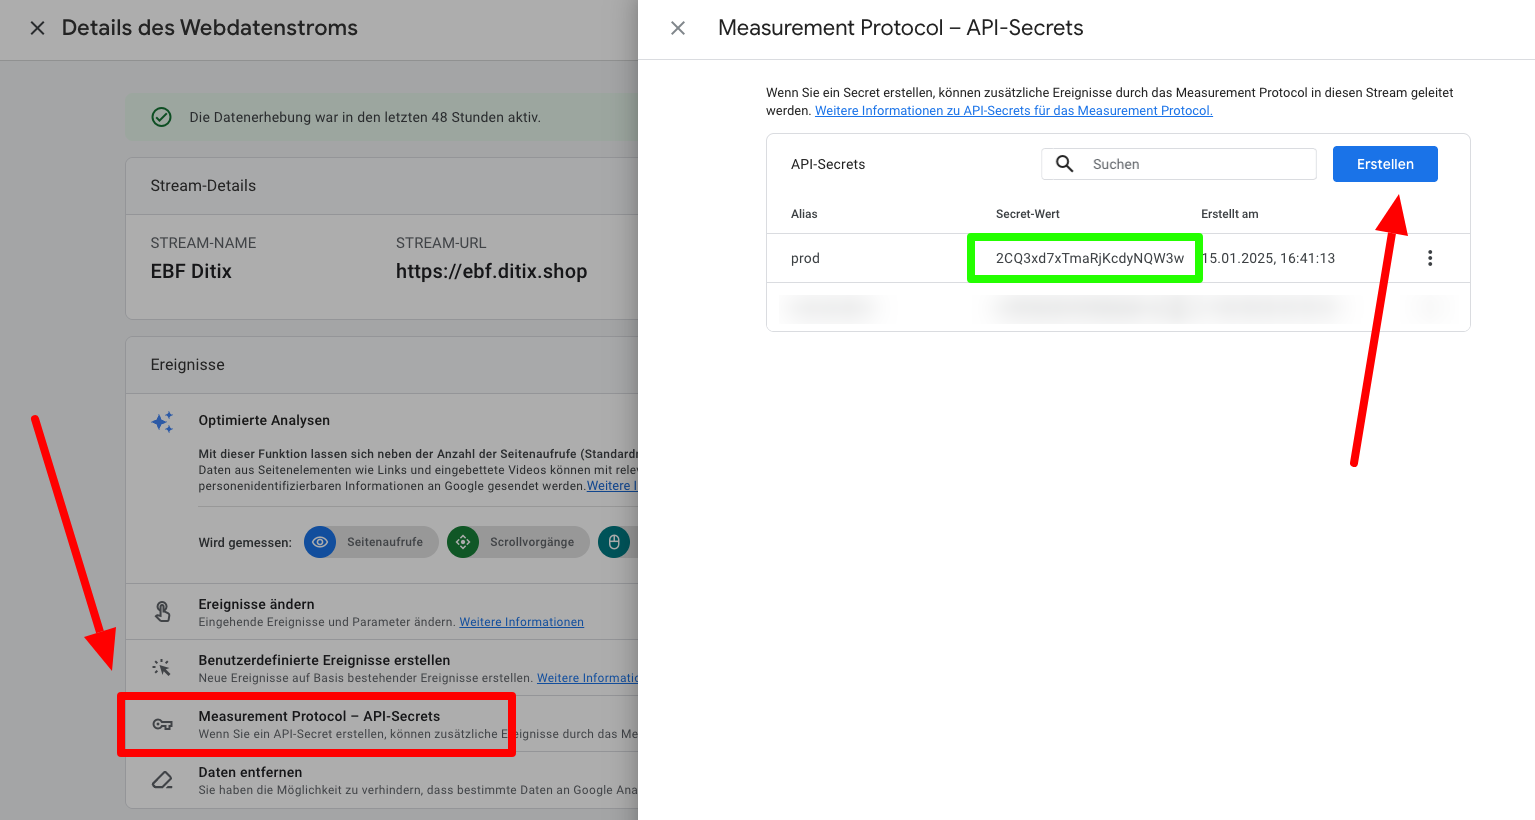Click the key icon for API-Secrets

(x=162, y=724)
